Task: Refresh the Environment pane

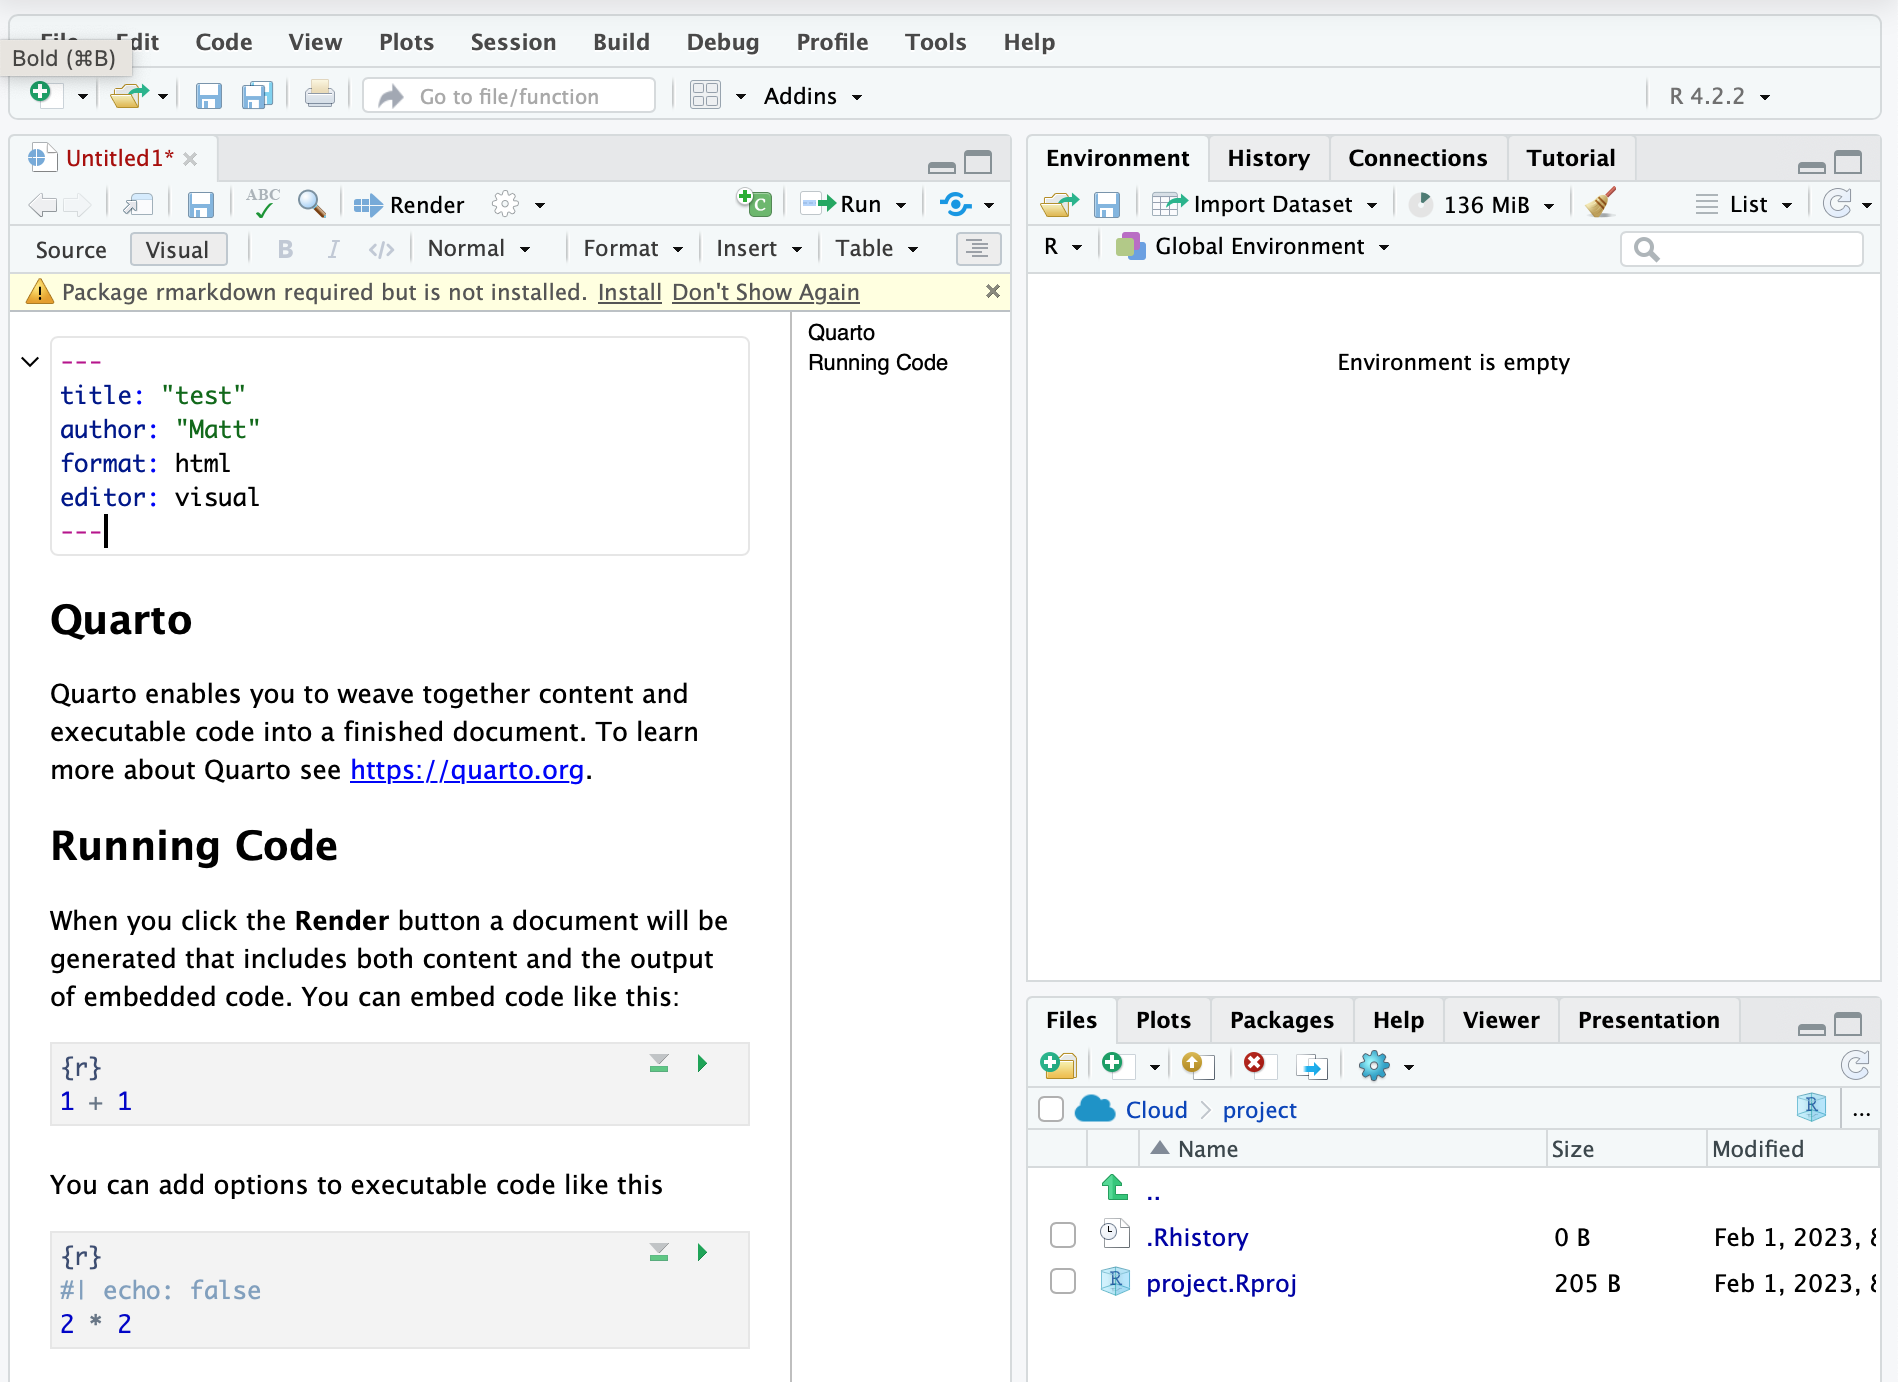Action: pyautogui.click(x=1837, y=204)
